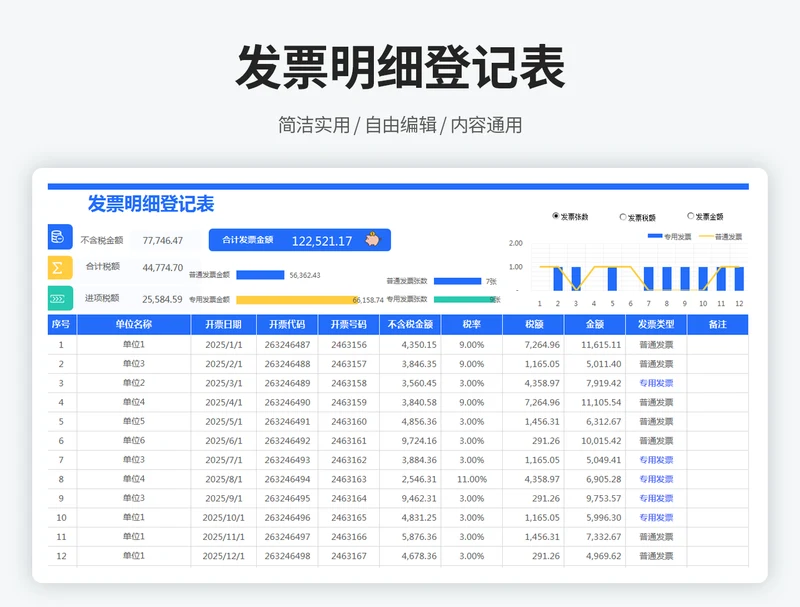The height and width of the screenshot is (607, 800).
Task: Select the 发票金额 radio button
Action: 690,216
